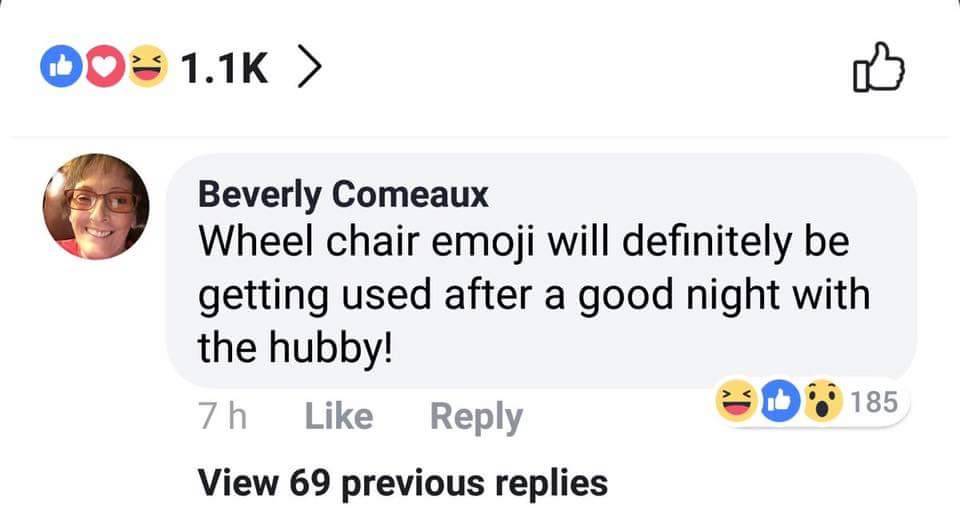Image resolution: width=960 pixels, height=512 pixels.
Task: Click the "the hubby!" line of the comment
Action: [294, 347]
